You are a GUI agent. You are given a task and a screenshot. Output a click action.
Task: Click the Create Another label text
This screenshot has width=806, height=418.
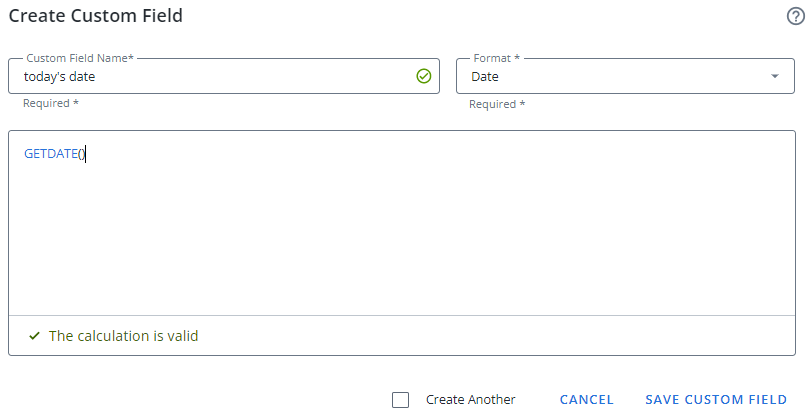coord(470,400)
